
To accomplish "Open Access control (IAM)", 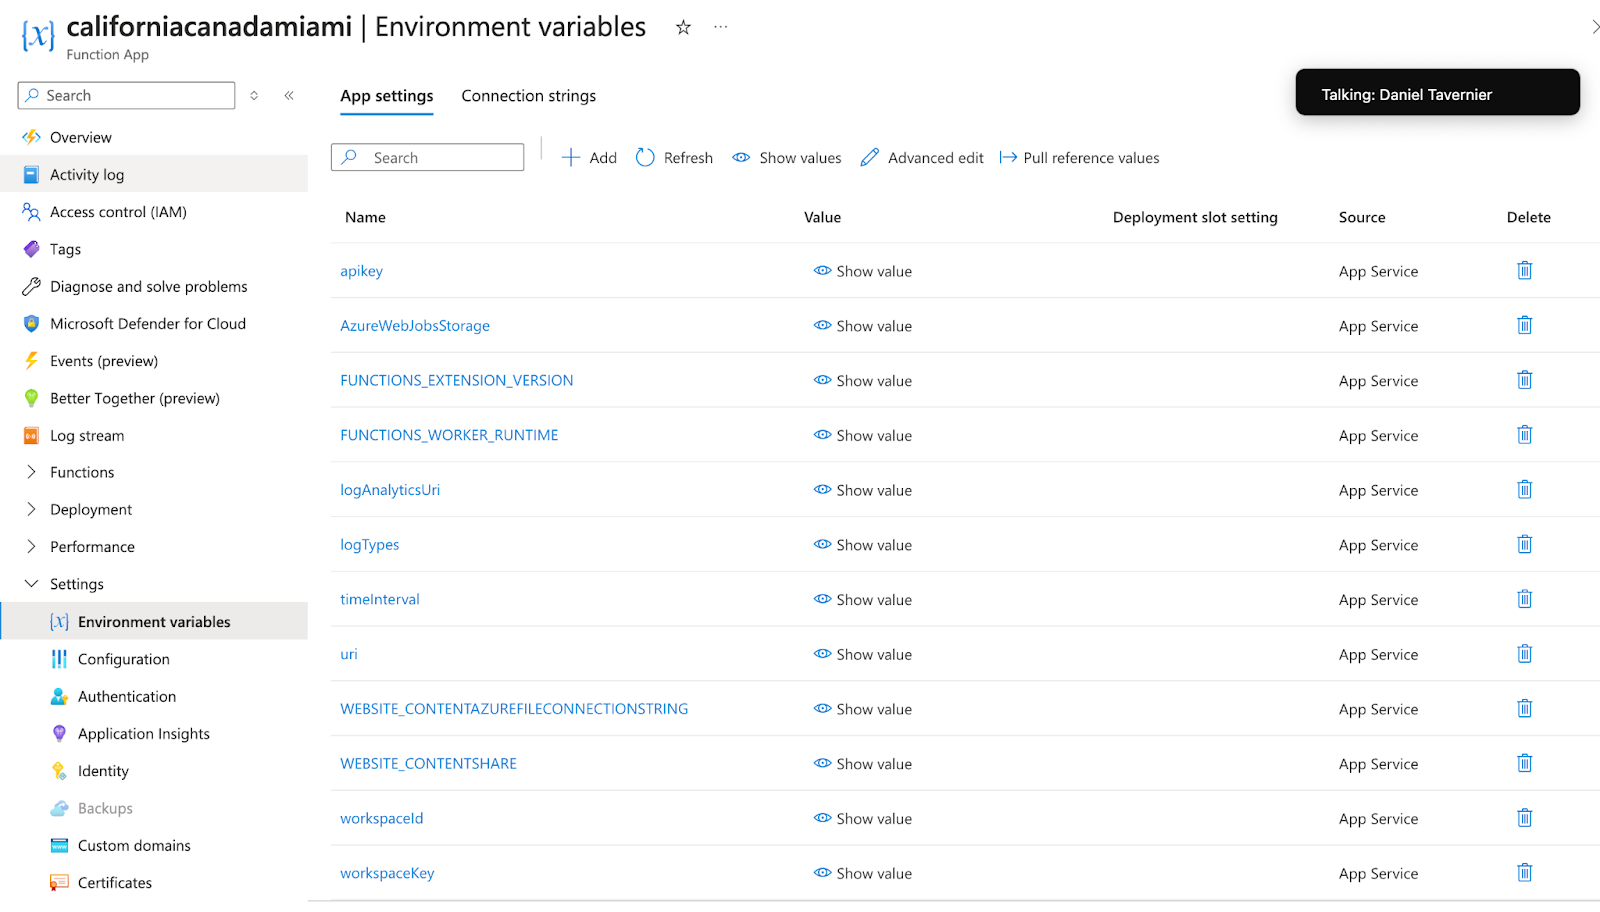I will point(118,212).
